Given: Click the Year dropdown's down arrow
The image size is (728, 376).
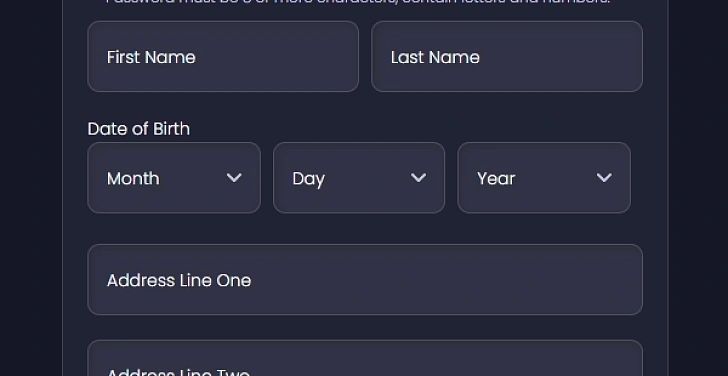Looking at the screenshot, I should 604,178.
